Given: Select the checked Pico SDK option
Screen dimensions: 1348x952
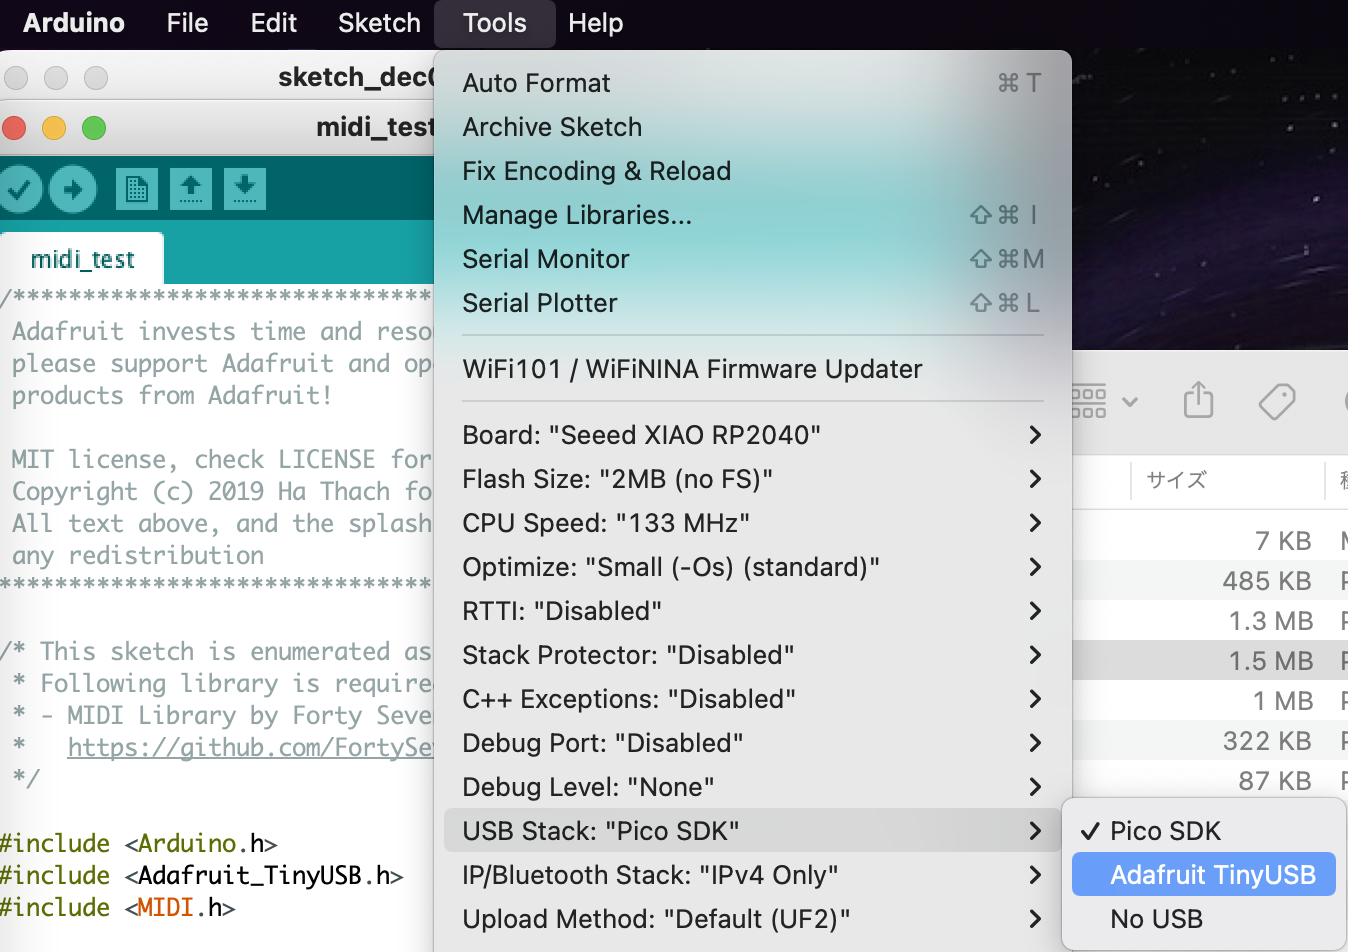Looking at the screenshot, I should [1165, 830].
